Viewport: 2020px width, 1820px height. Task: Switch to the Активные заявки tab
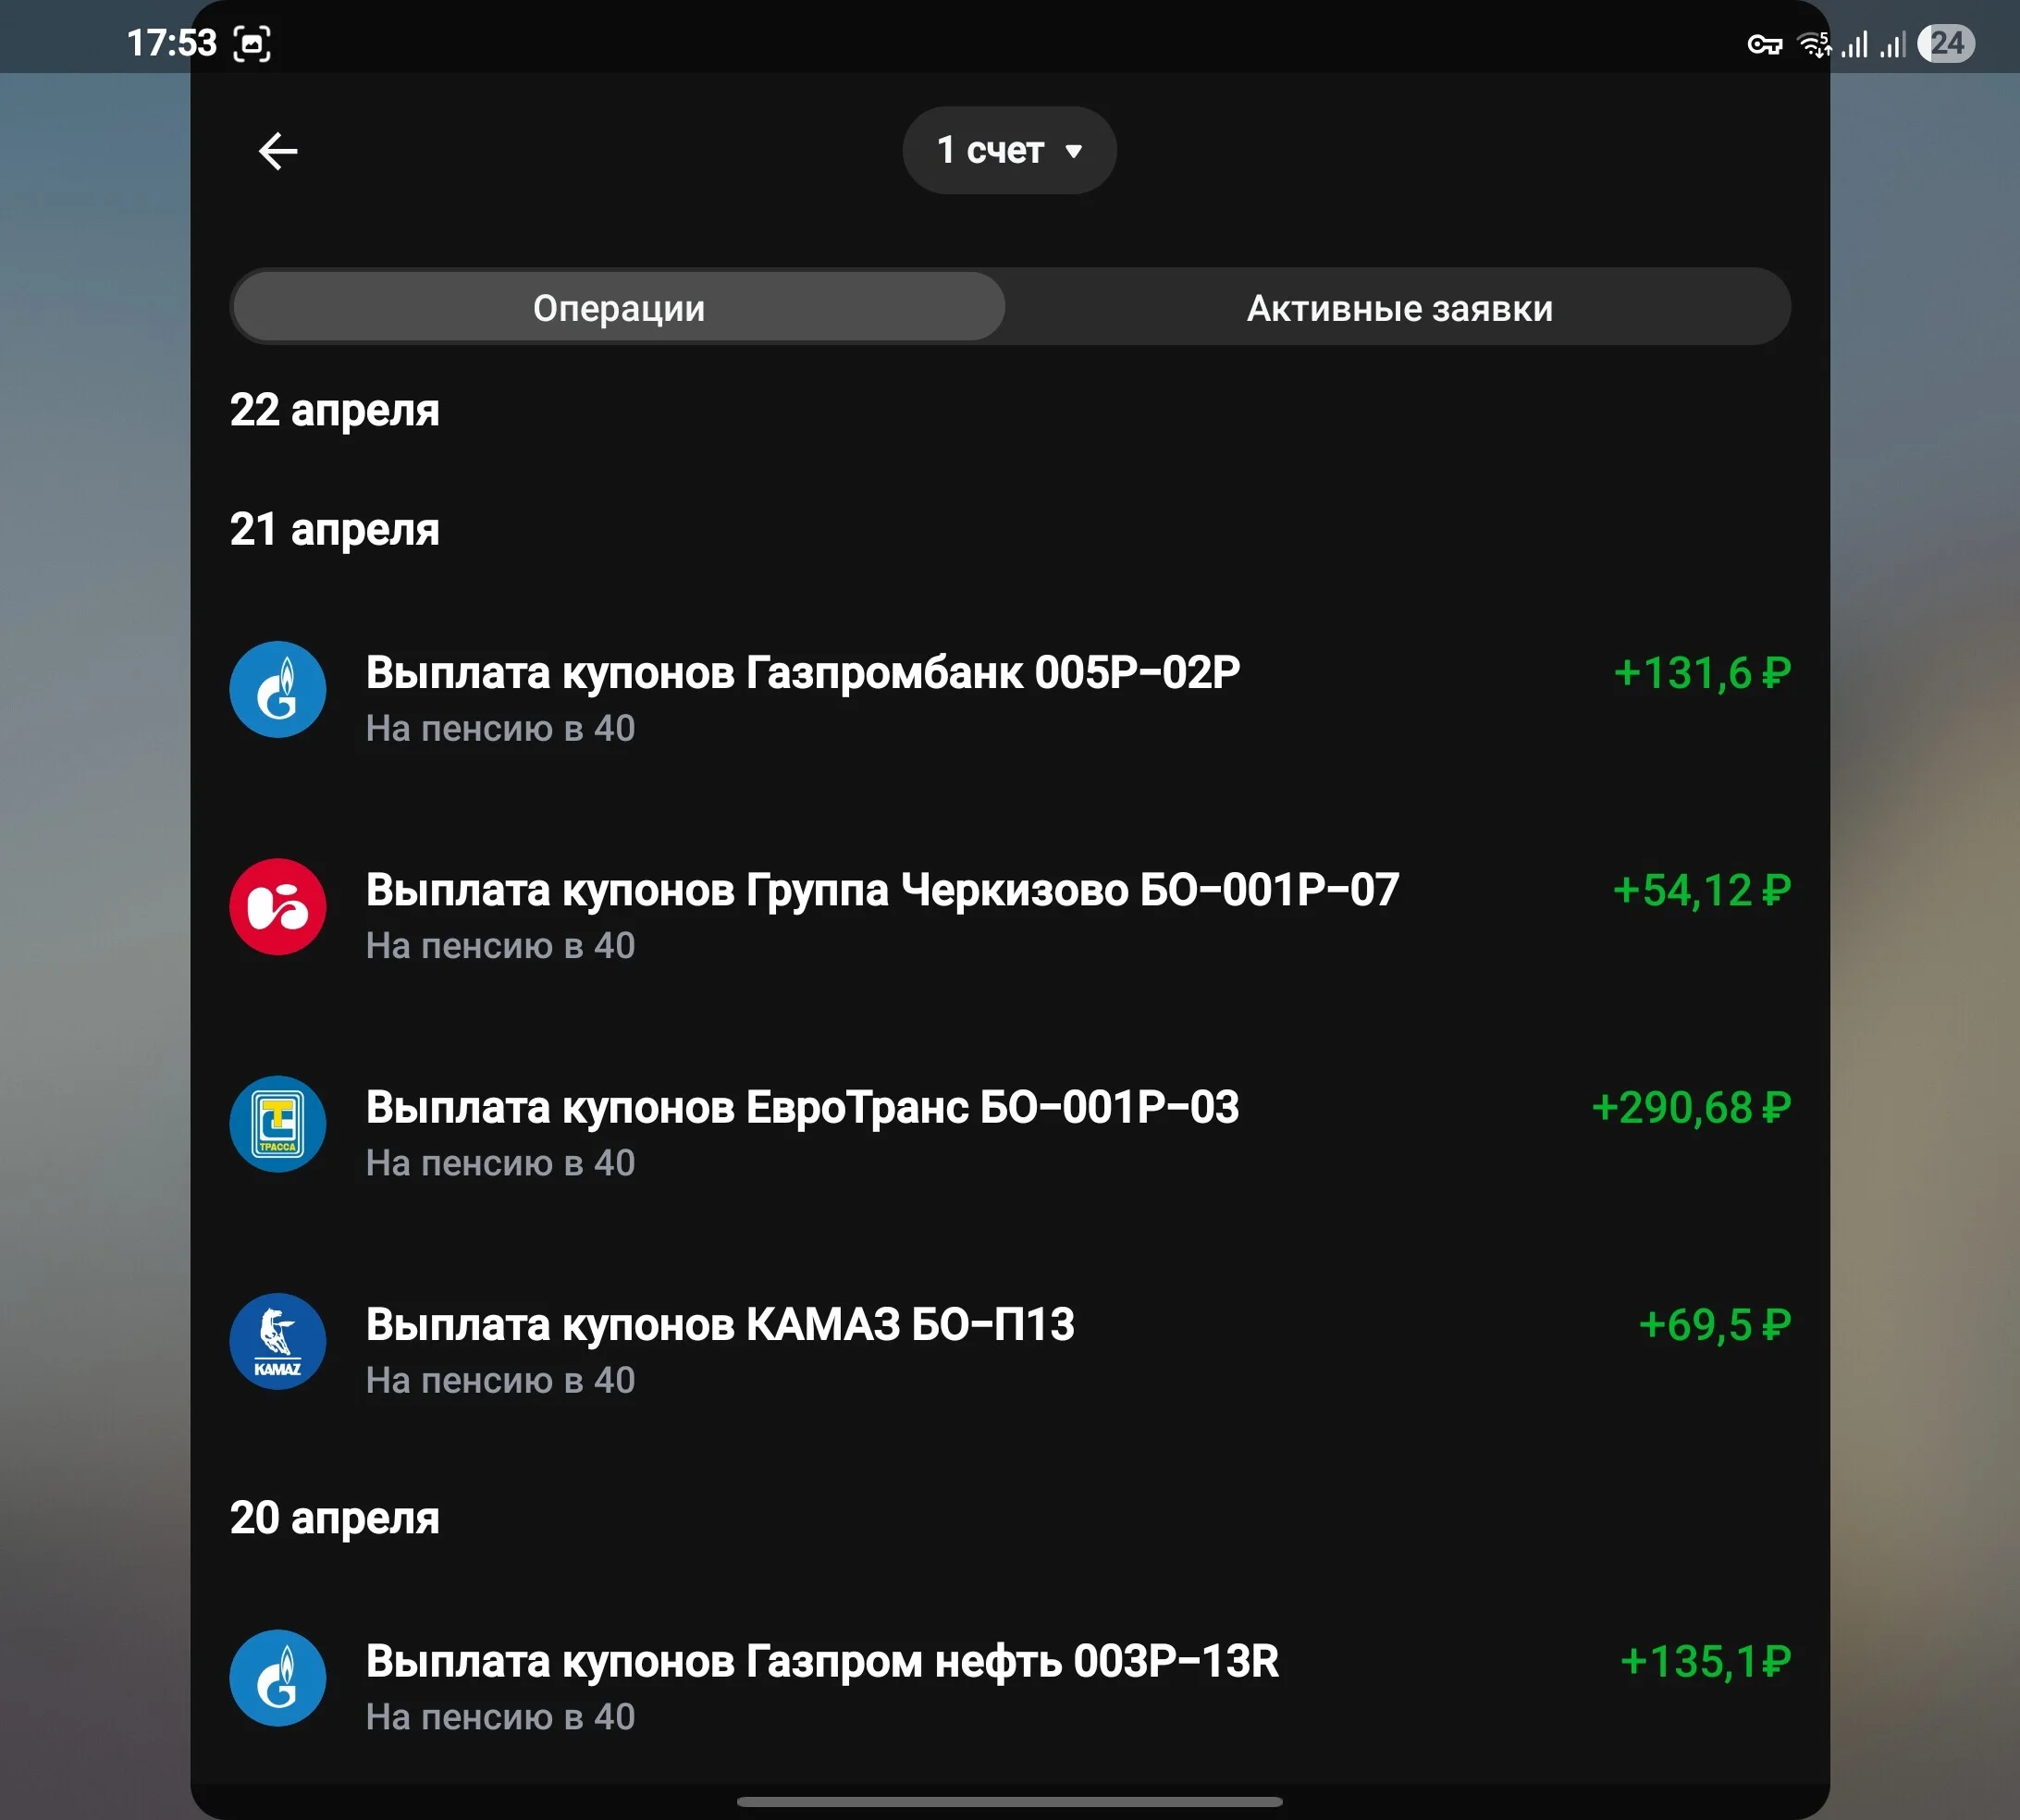click(x=1399, y=307)
